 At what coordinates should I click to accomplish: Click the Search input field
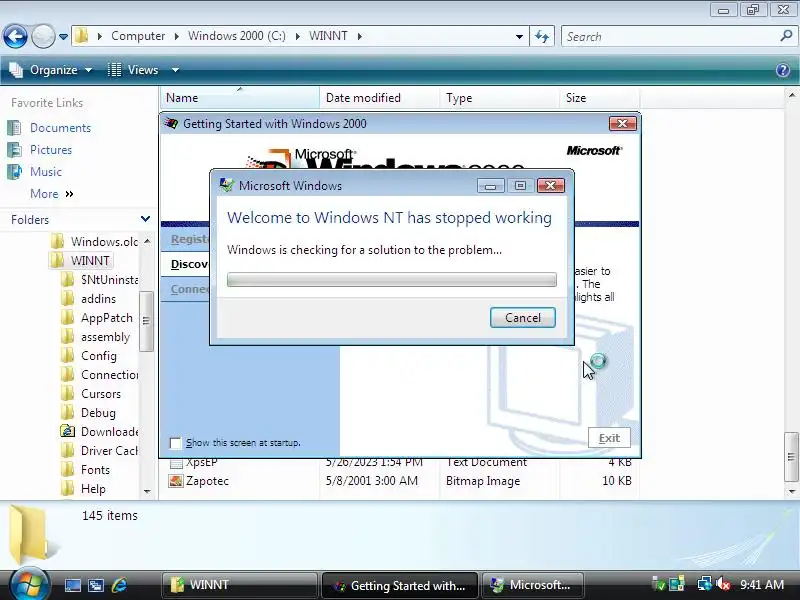[x=671, y=37]
